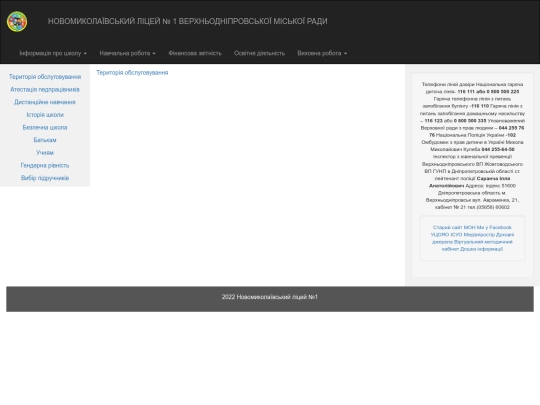Open the Учням section
The height and width of the screenshot is (405, 540).
click(45, 153)
